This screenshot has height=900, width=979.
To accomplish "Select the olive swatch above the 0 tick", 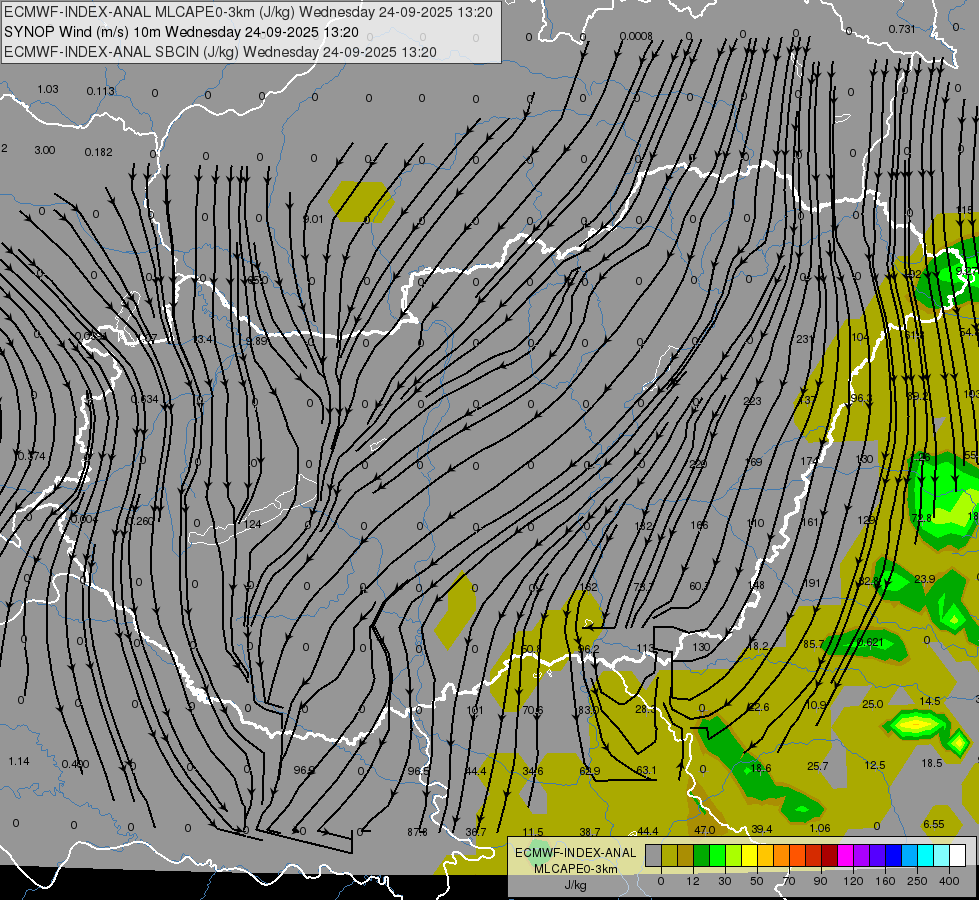I will pyautogui.click(x=669, y=855).
